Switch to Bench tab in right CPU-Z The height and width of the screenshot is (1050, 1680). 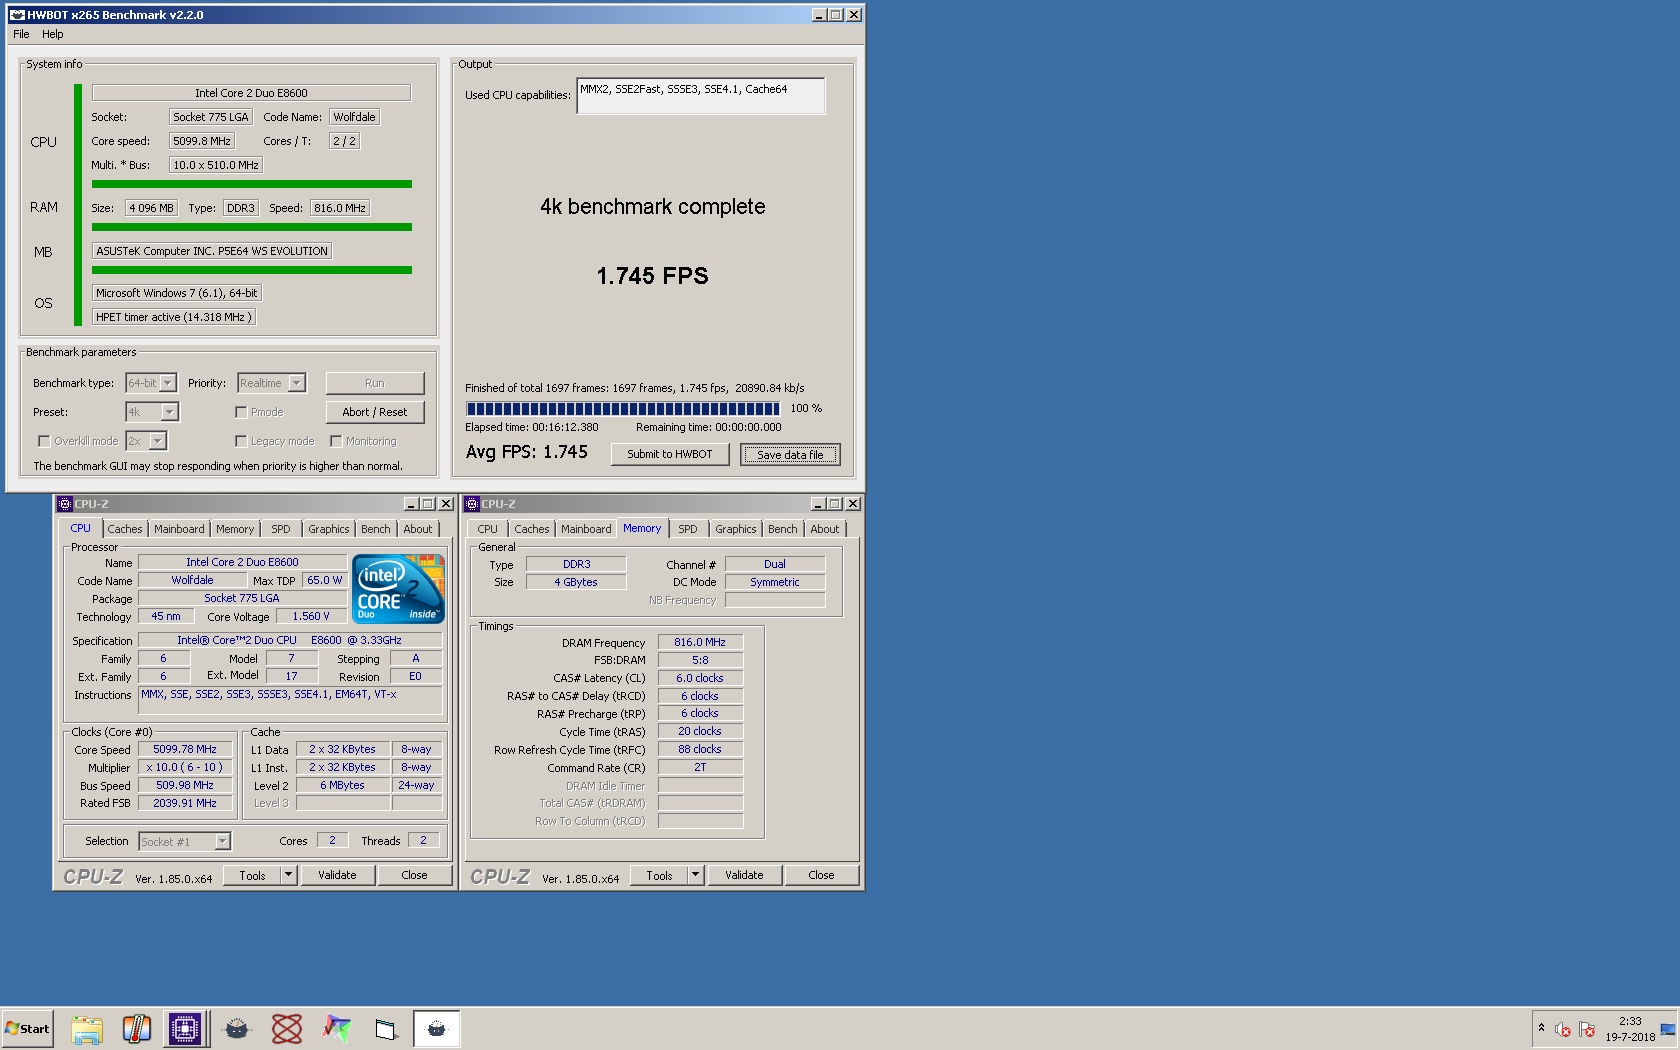[783, 529]
